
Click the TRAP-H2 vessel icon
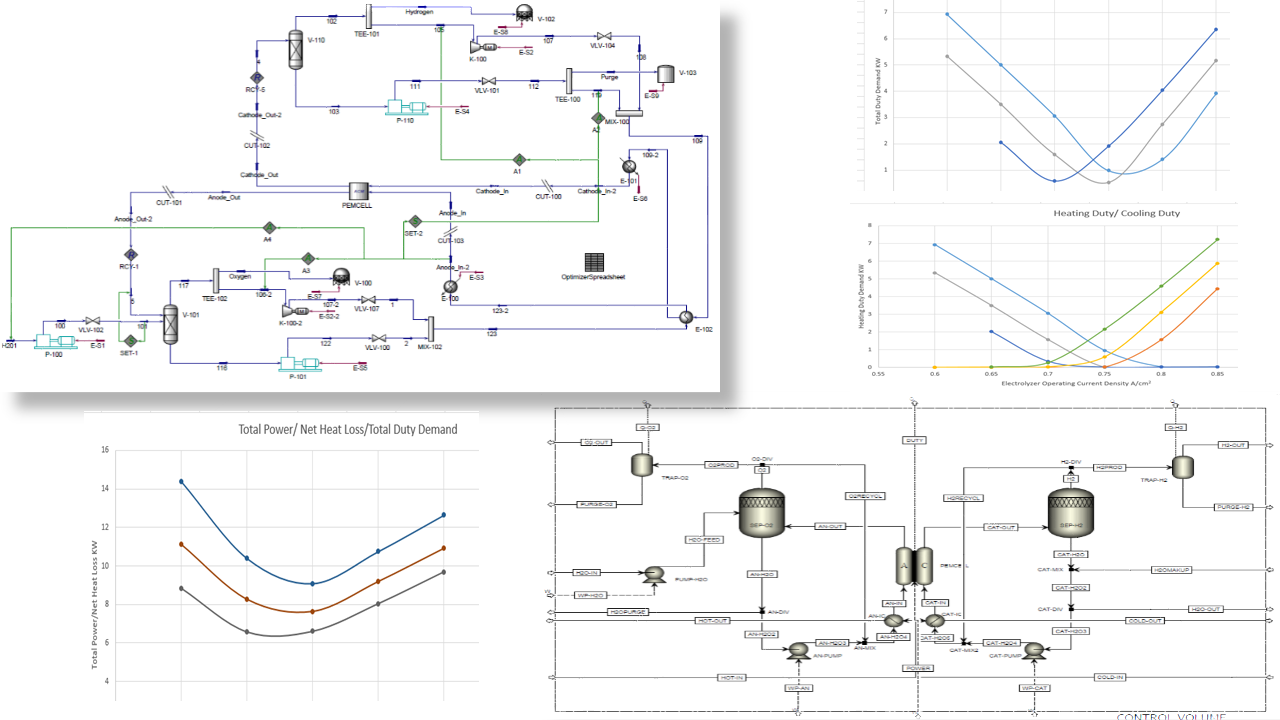(1183, 466)
